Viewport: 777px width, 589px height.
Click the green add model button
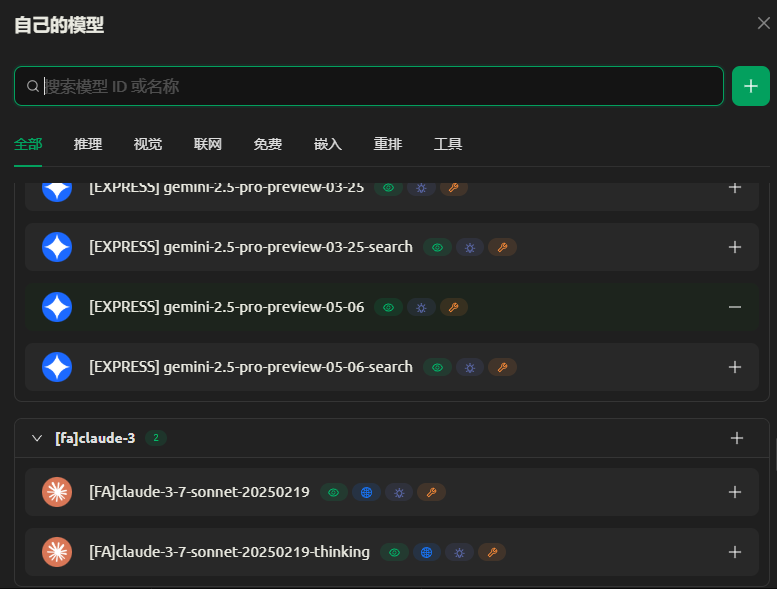click(x=751, y=86)
